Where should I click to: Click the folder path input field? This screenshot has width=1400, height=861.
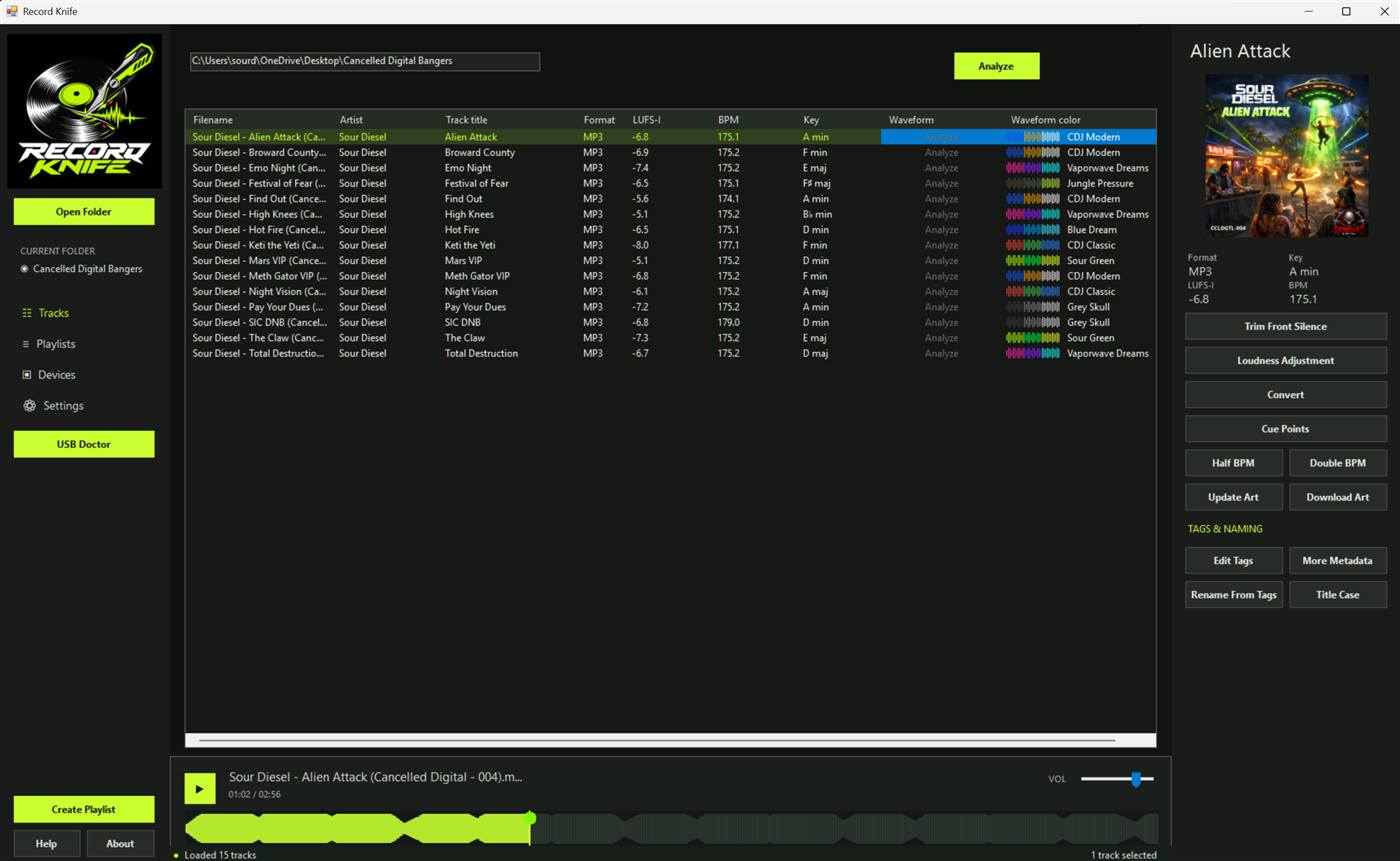[365, 61]
